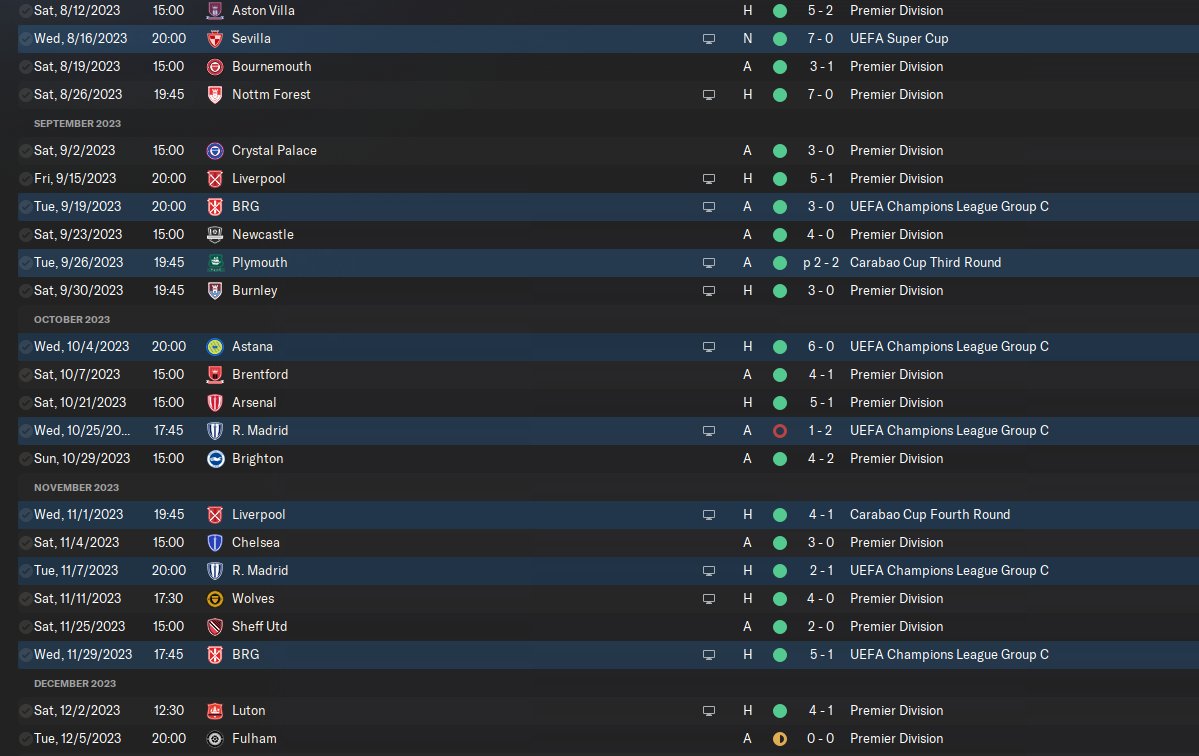
Task: Click the yellow draw indicator for Fulham match
Action: (780, 739)
